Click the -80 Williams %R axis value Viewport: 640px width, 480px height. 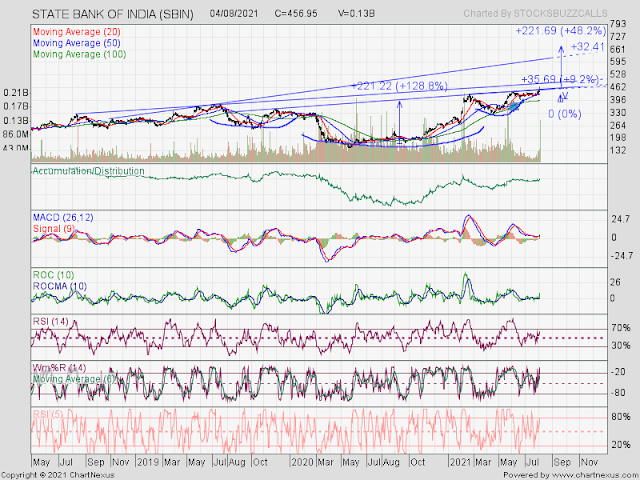click(x=618, y=393)
